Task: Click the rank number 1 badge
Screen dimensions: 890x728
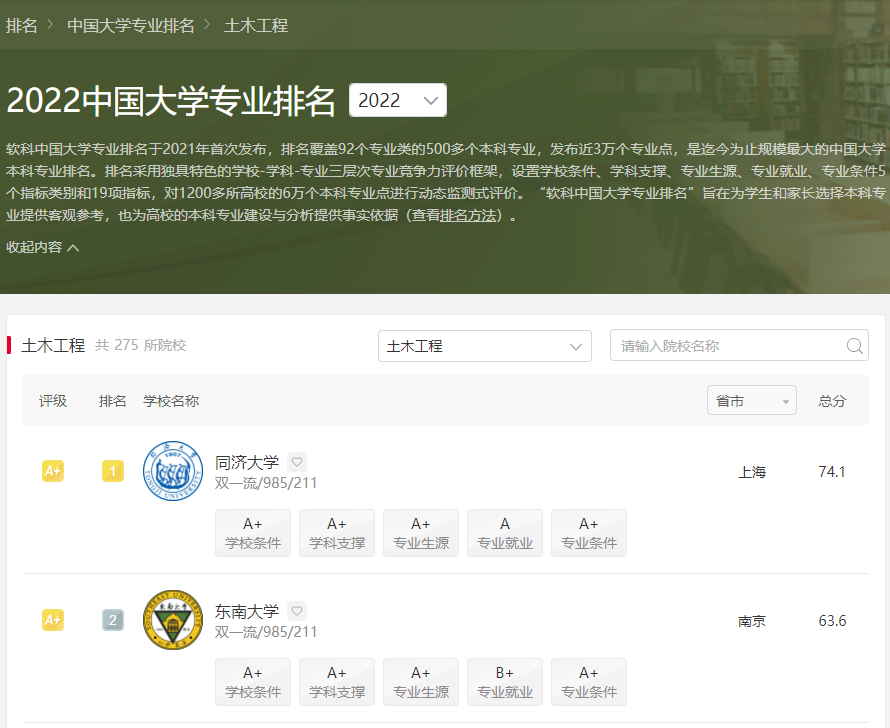Action: (112, 470)
